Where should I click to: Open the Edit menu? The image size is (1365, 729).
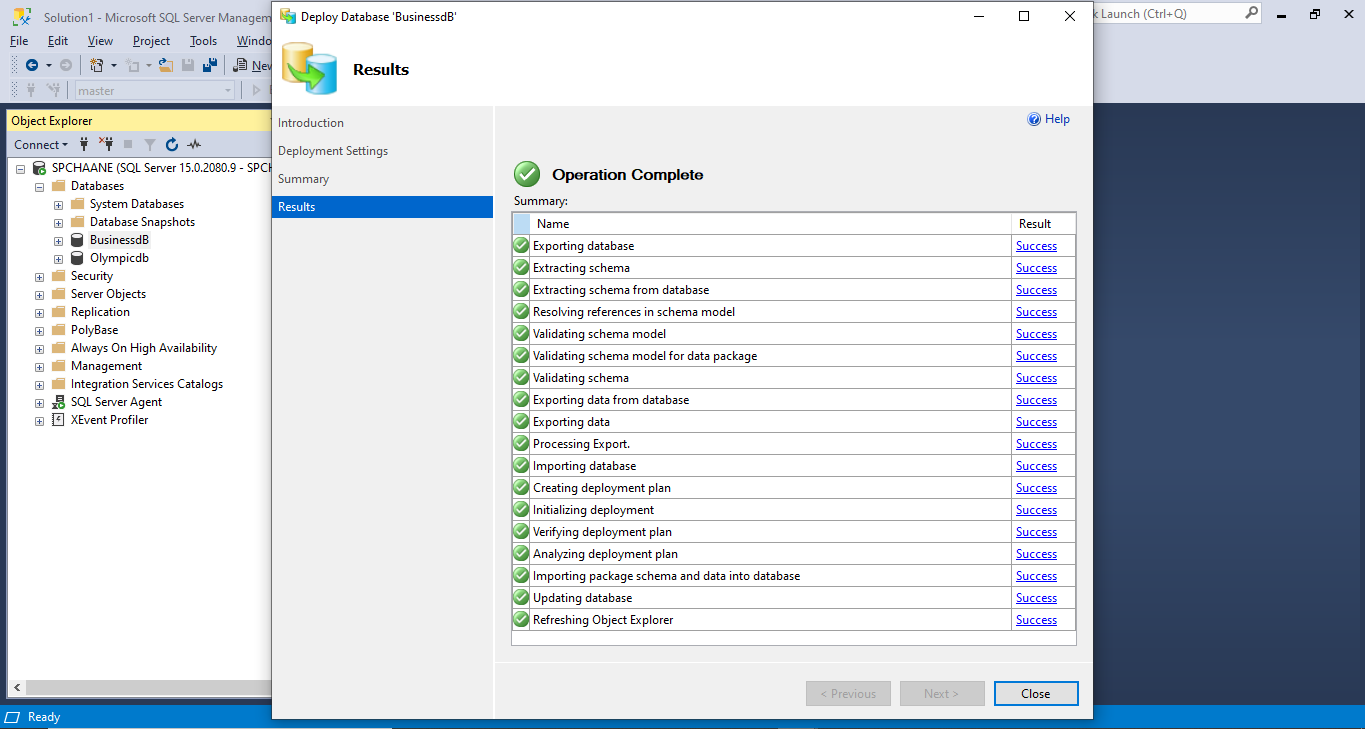[x=58, y=41]
